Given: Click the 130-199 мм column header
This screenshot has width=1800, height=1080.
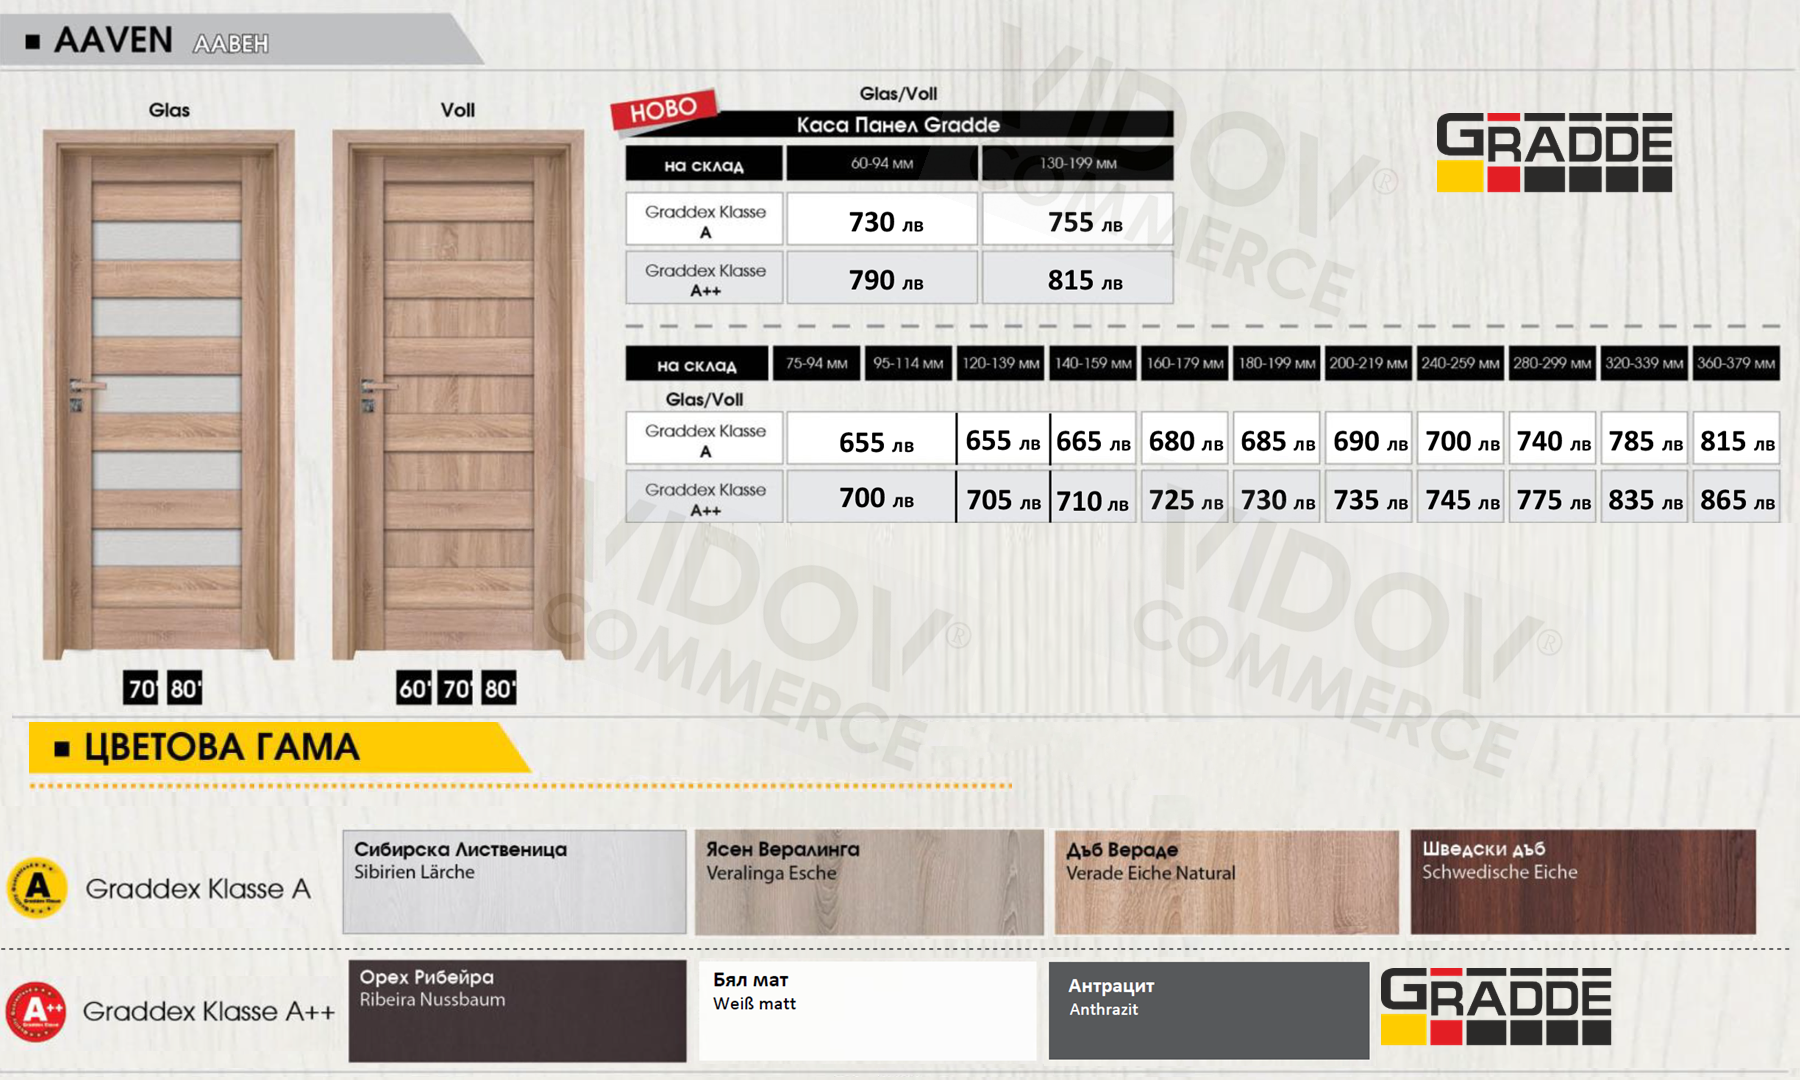Looking at the screenshot, I should (x=1077, y=163).
